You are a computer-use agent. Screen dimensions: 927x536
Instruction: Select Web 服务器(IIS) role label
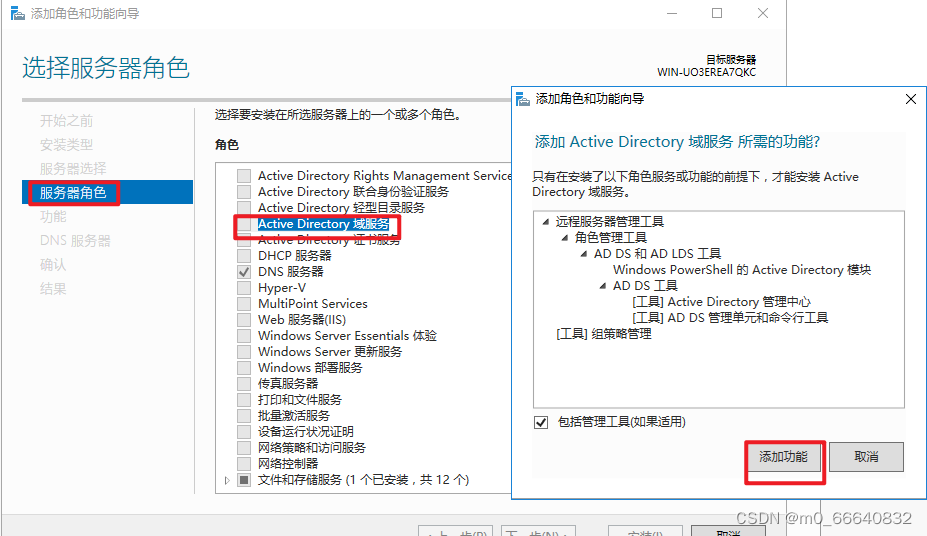pyautogui.click(x=302, y=320)
